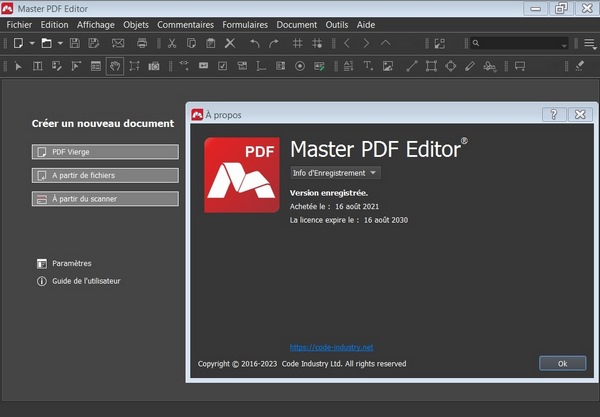600x417 pixels.
Task: Click the Send by email envelope icon
Action: click(x=118, y=43)
